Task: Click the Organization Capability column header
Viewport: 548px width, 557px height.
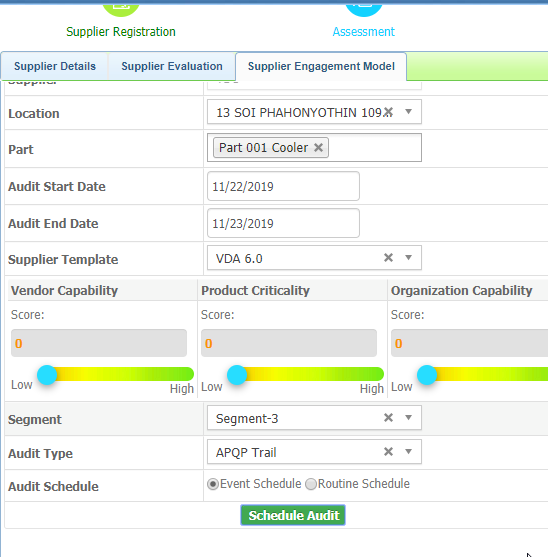Action: point(462,291)
